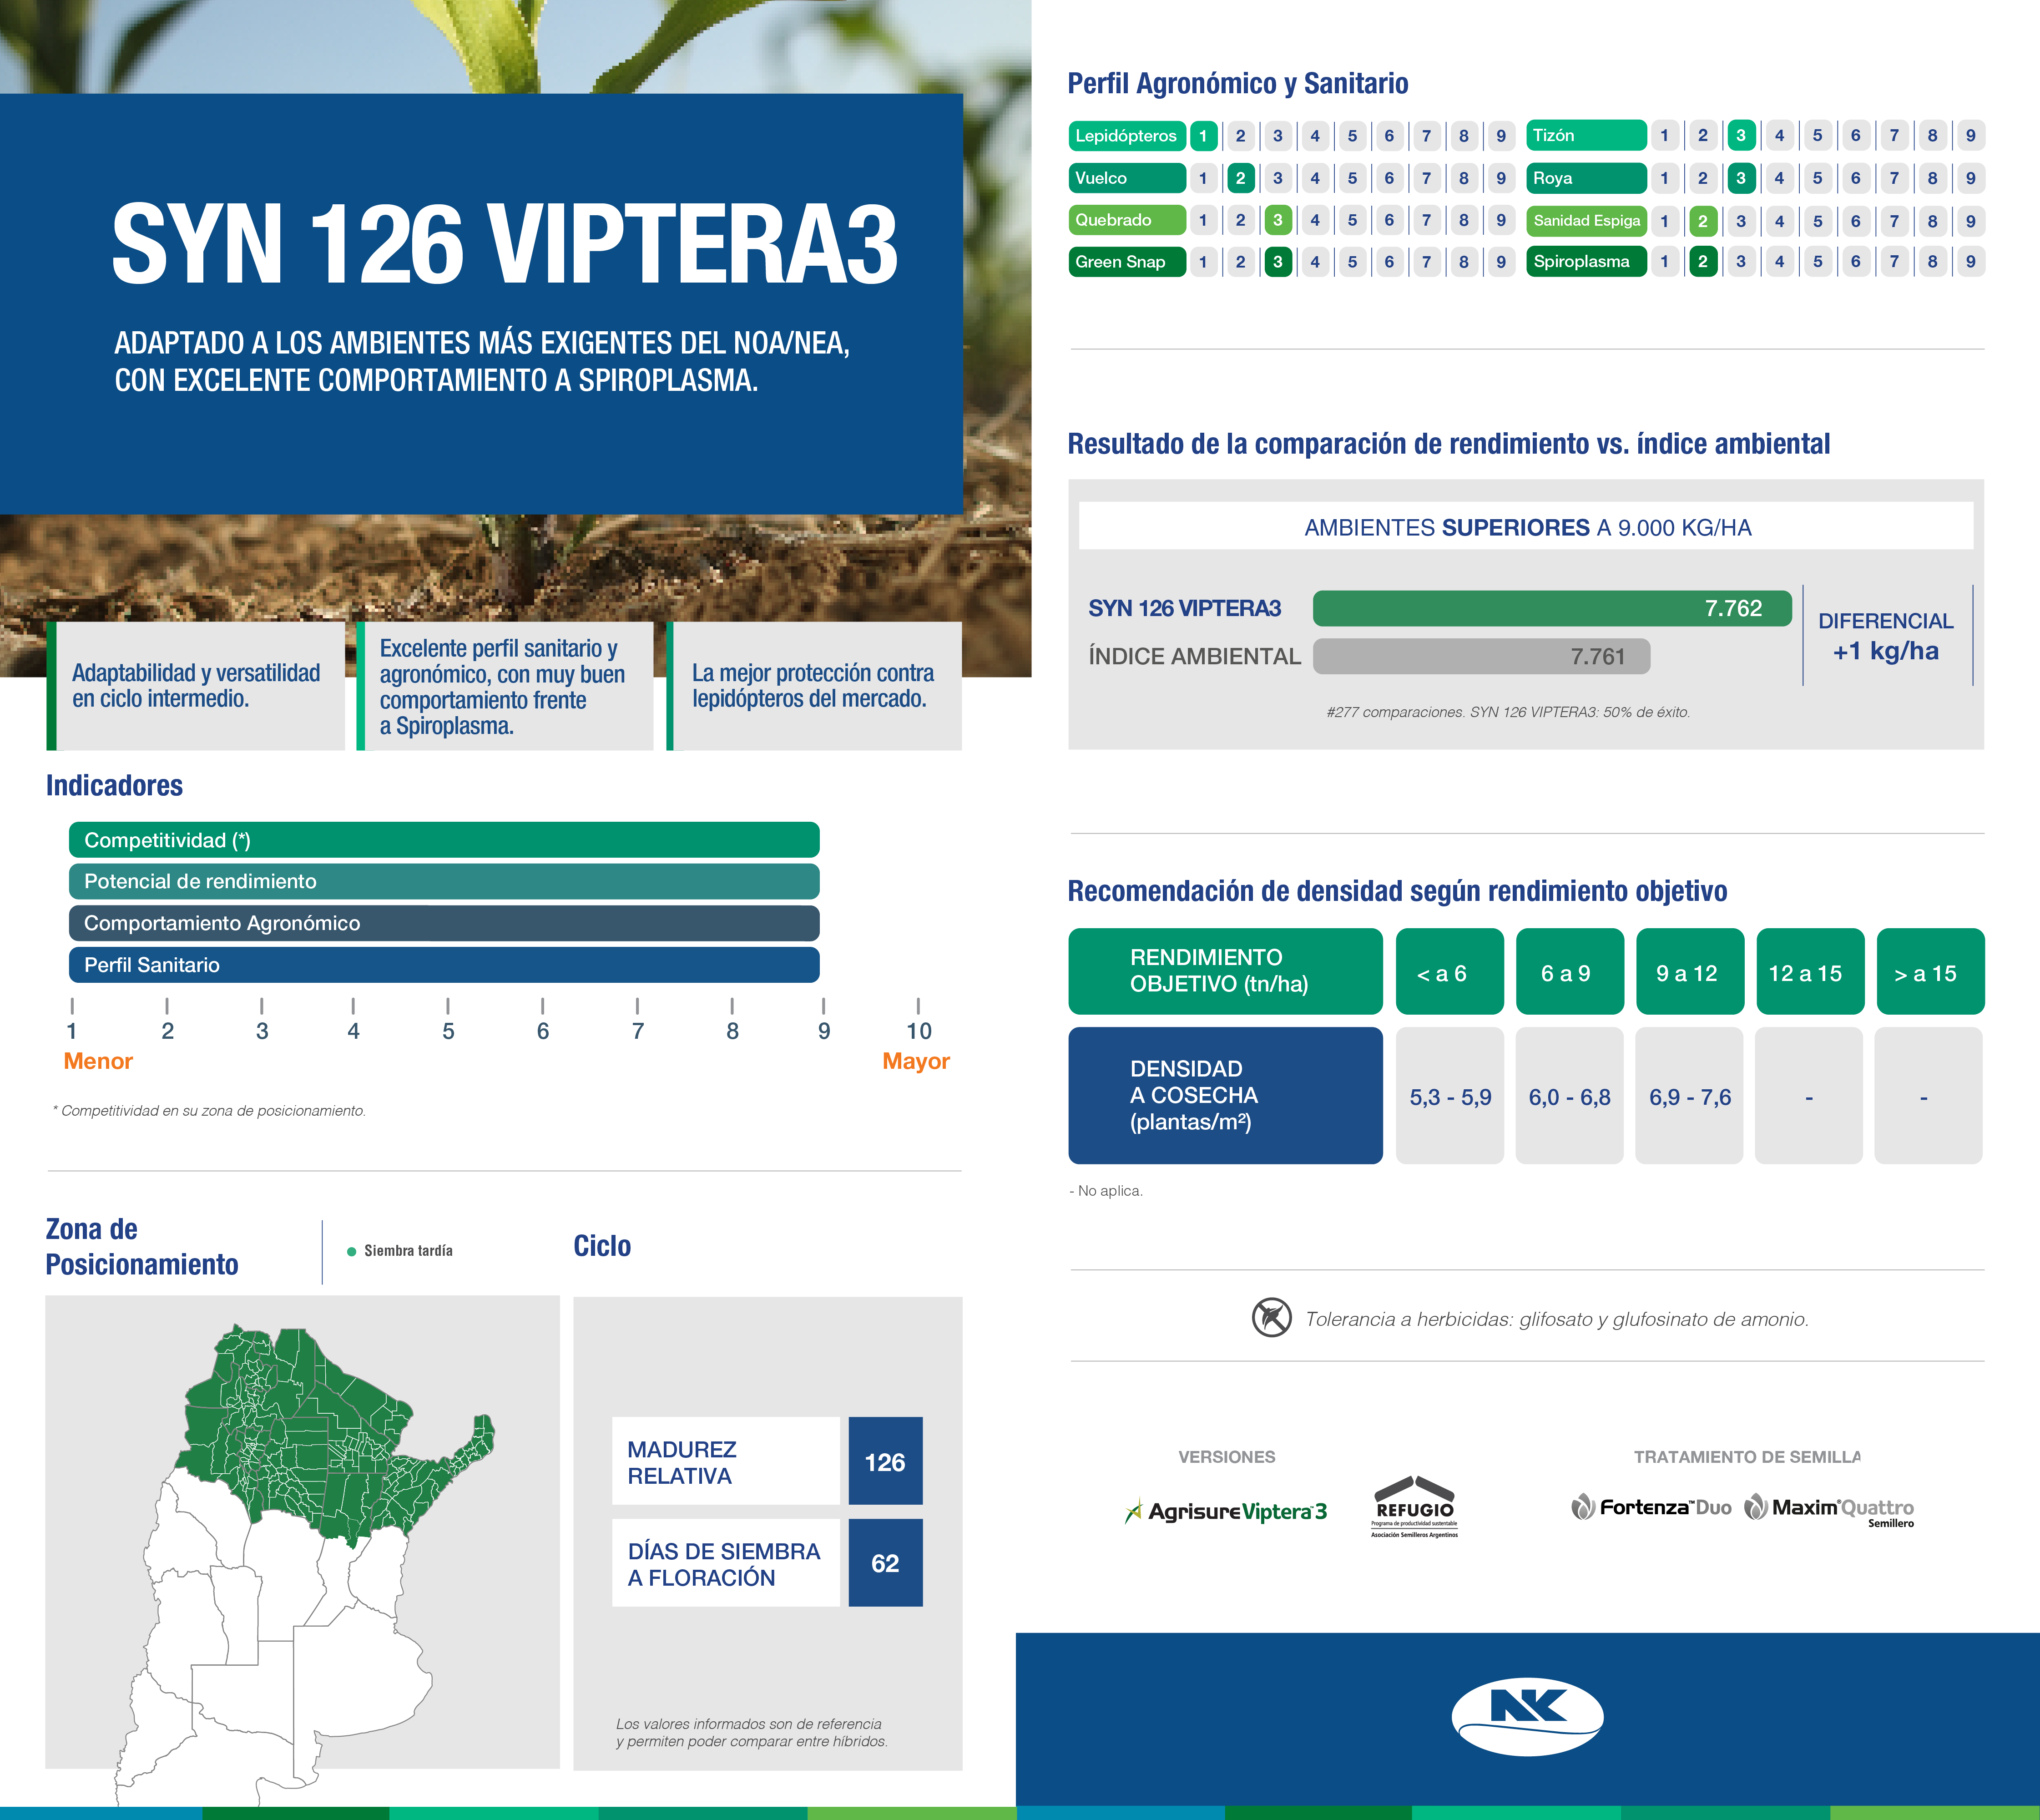Image resolution: width=2040 pixels, height=1820 pixels.
Task: Click the Potencial de rendimiento bar
Action: pos(444,881)
